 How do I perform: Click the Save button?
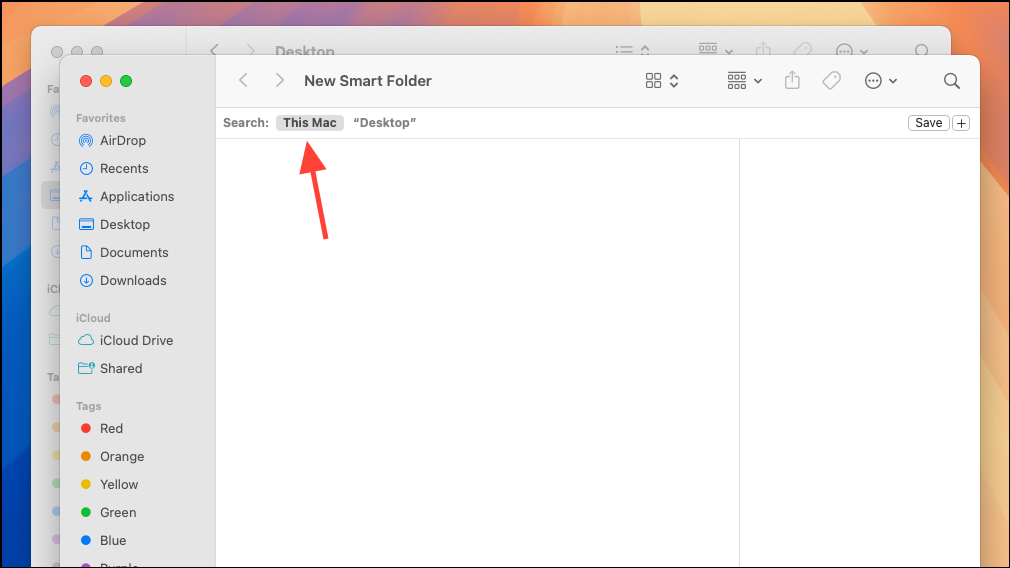pyautogui.click(x=928, y=122)
